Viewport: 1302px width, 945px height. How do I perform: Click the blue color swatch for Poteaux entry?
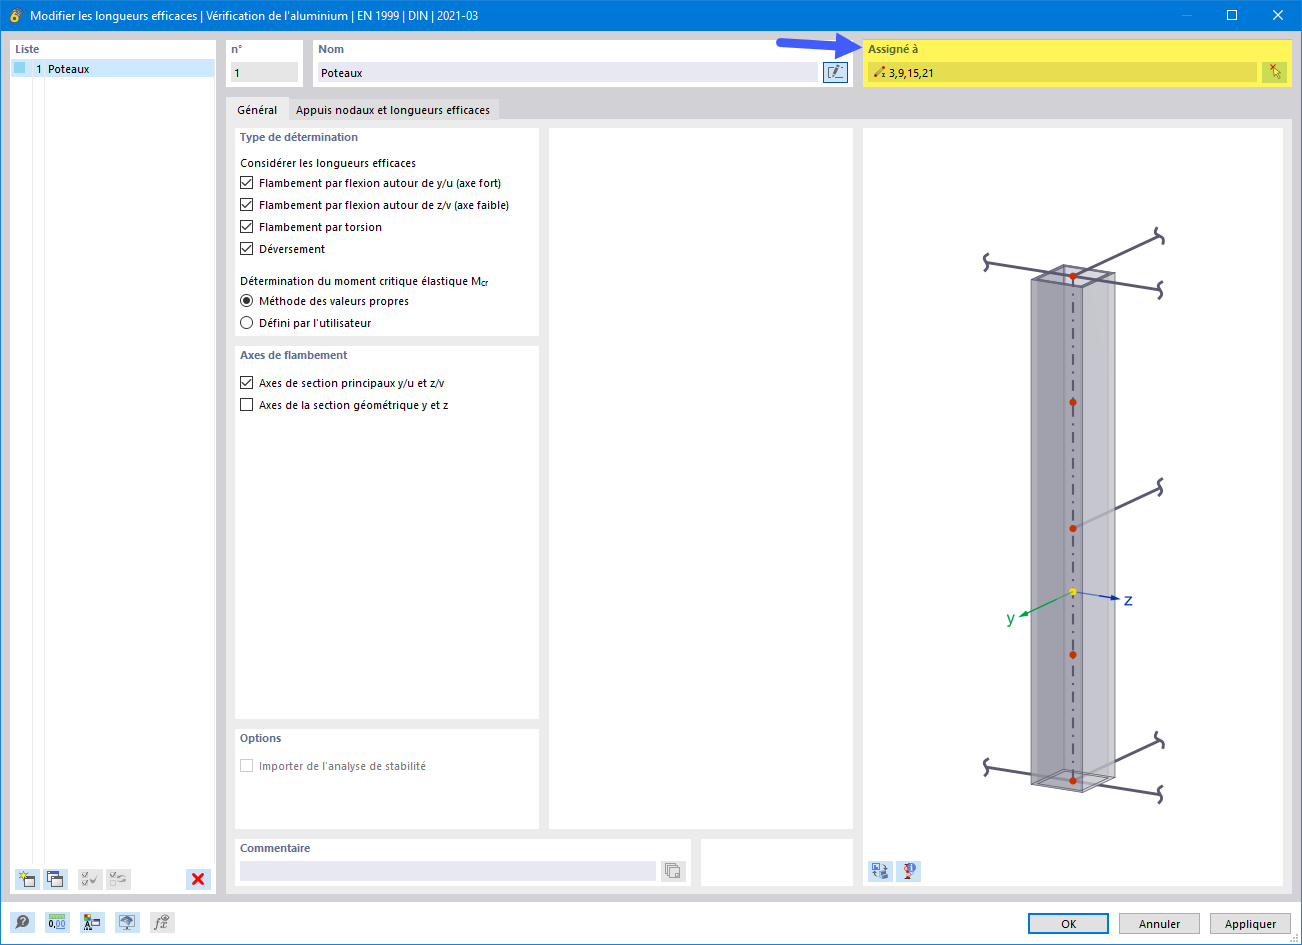(x=19, y=68)
